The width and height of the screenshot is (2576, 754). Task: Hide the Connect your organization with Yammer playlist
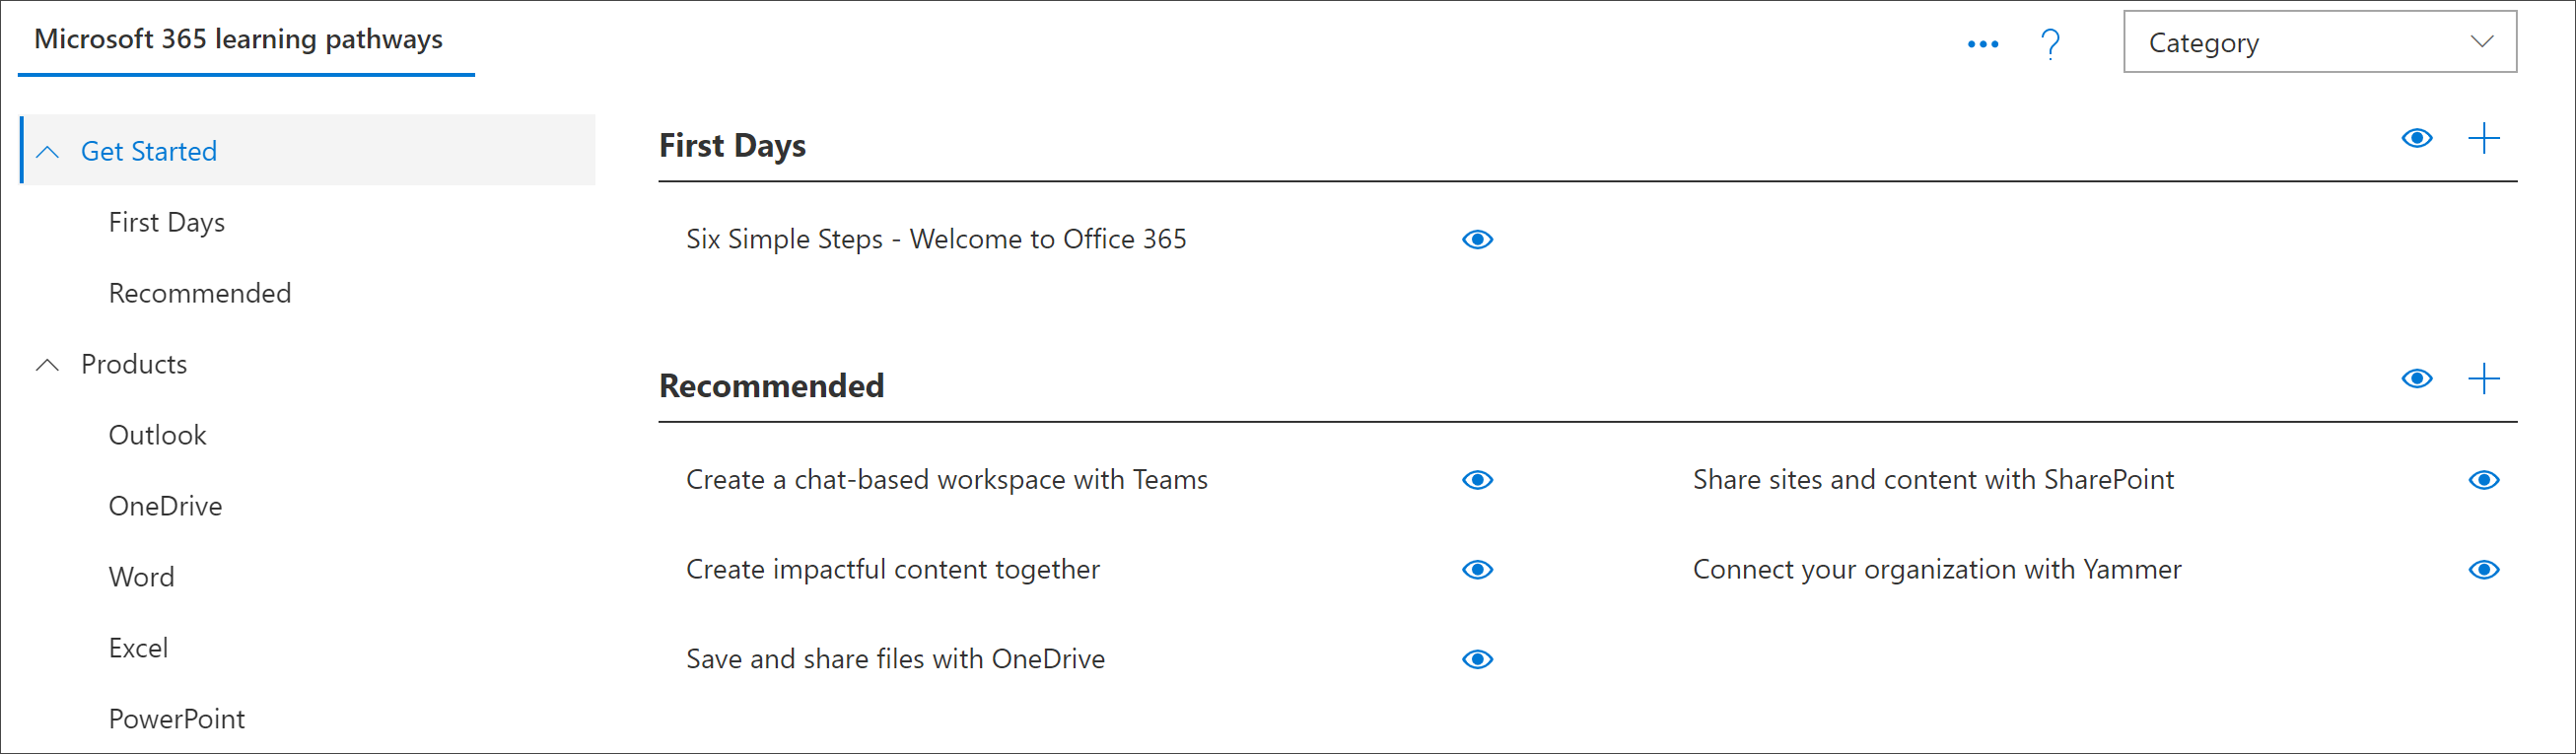pos(2484,570)
